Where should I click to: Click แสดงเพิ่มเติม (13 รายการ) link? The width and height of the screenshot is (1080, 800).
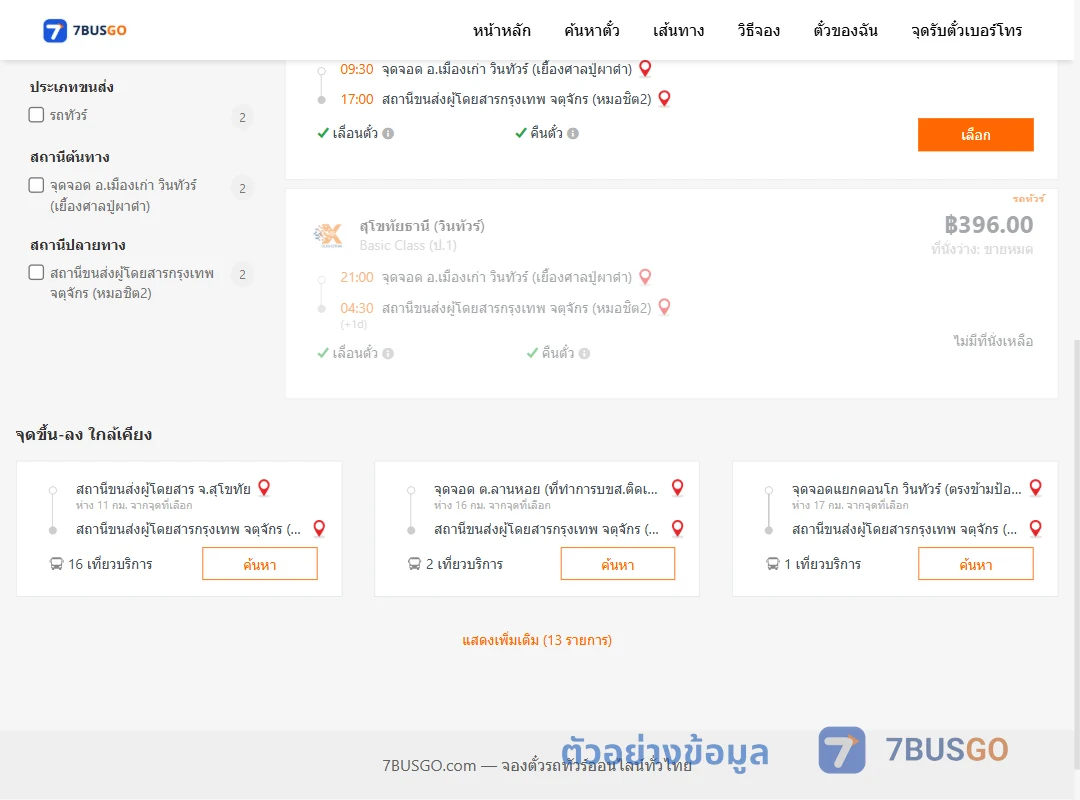[537, 640]
